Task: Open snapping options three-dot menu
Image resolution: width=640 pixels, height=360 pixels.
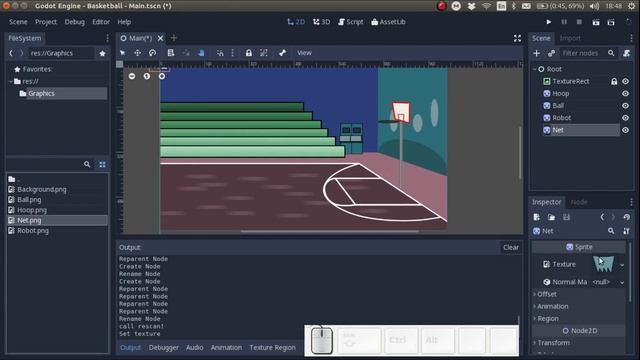Action: click(233, 53)
